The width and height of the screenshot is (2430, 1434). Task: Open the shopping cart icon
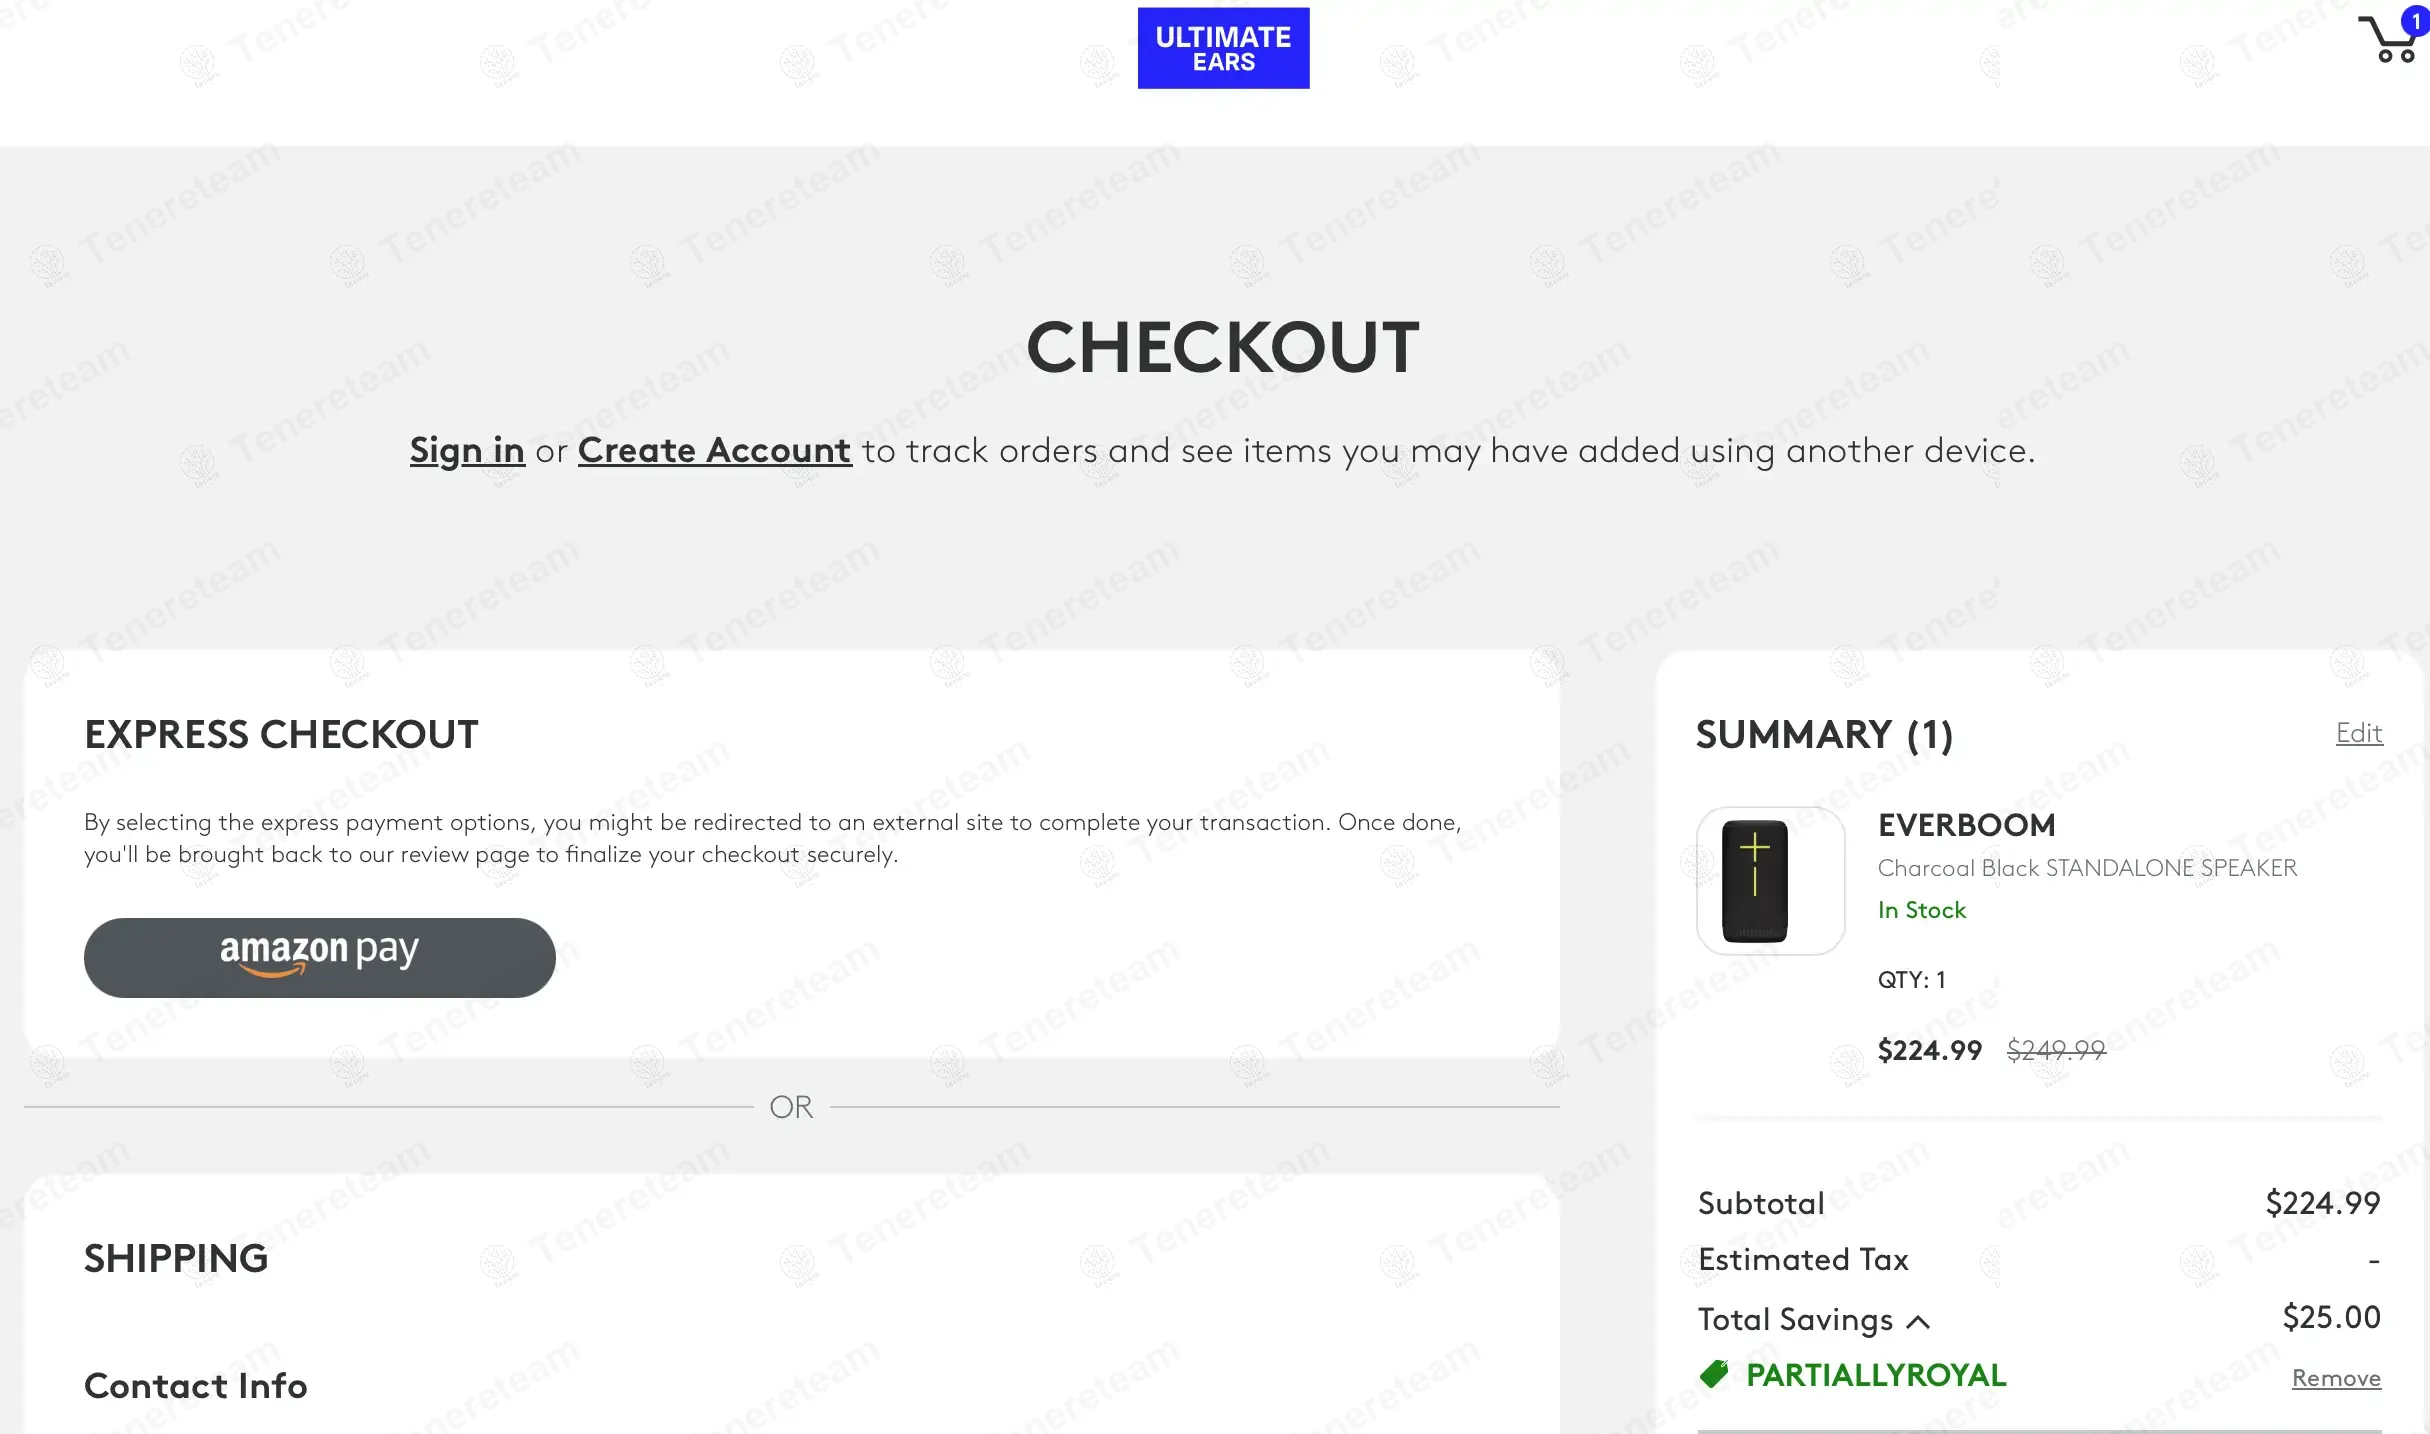pos(2388,42)
